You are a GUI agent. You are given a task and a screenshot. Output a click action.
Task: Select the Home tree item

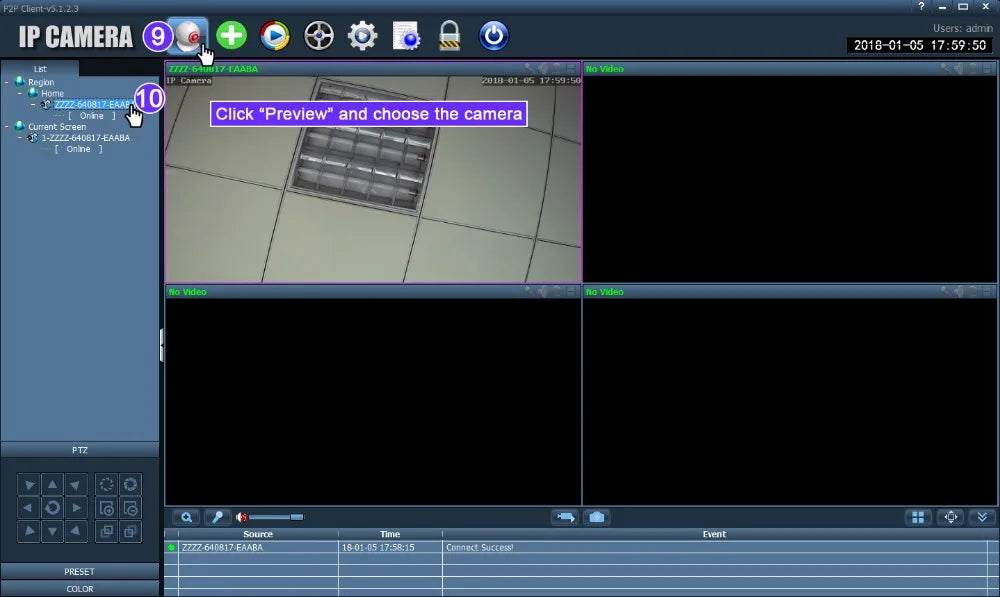tap(52, 93)
